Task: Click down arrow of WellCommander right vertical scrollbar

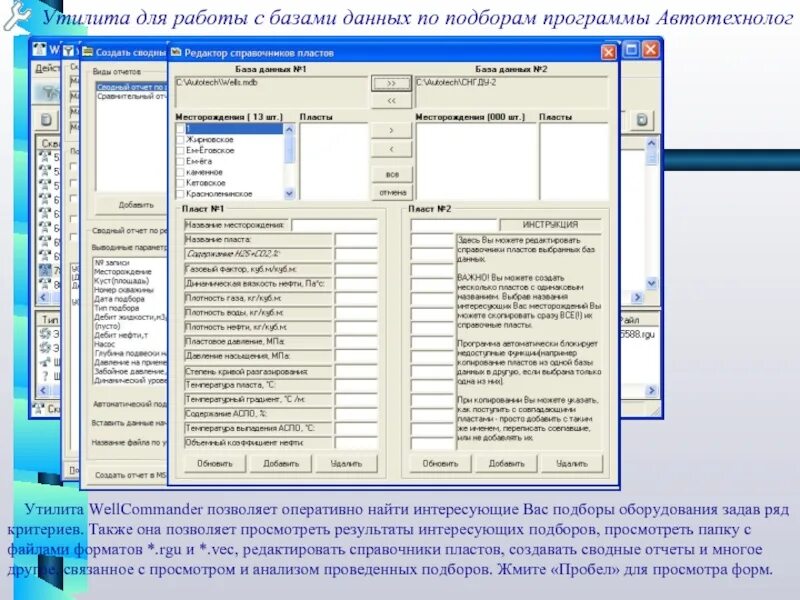Action: [x=651, y=283]
